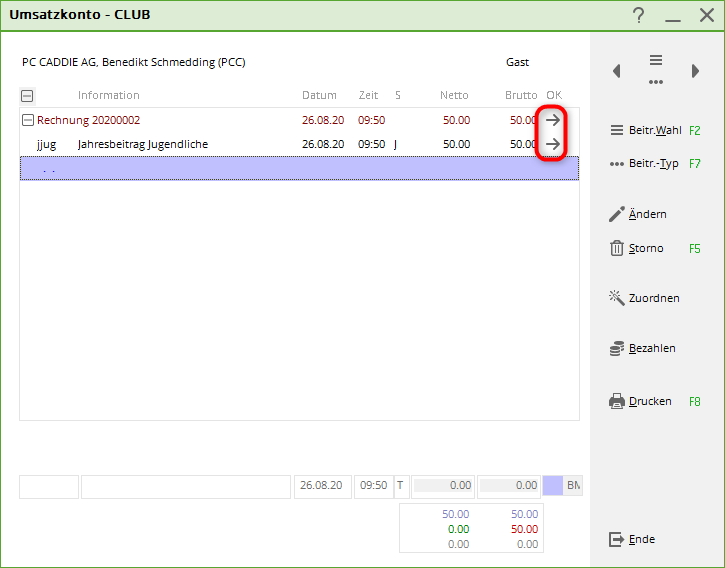725x568 pixels.
Task: Click the OK column header
Action: [554, 95]
